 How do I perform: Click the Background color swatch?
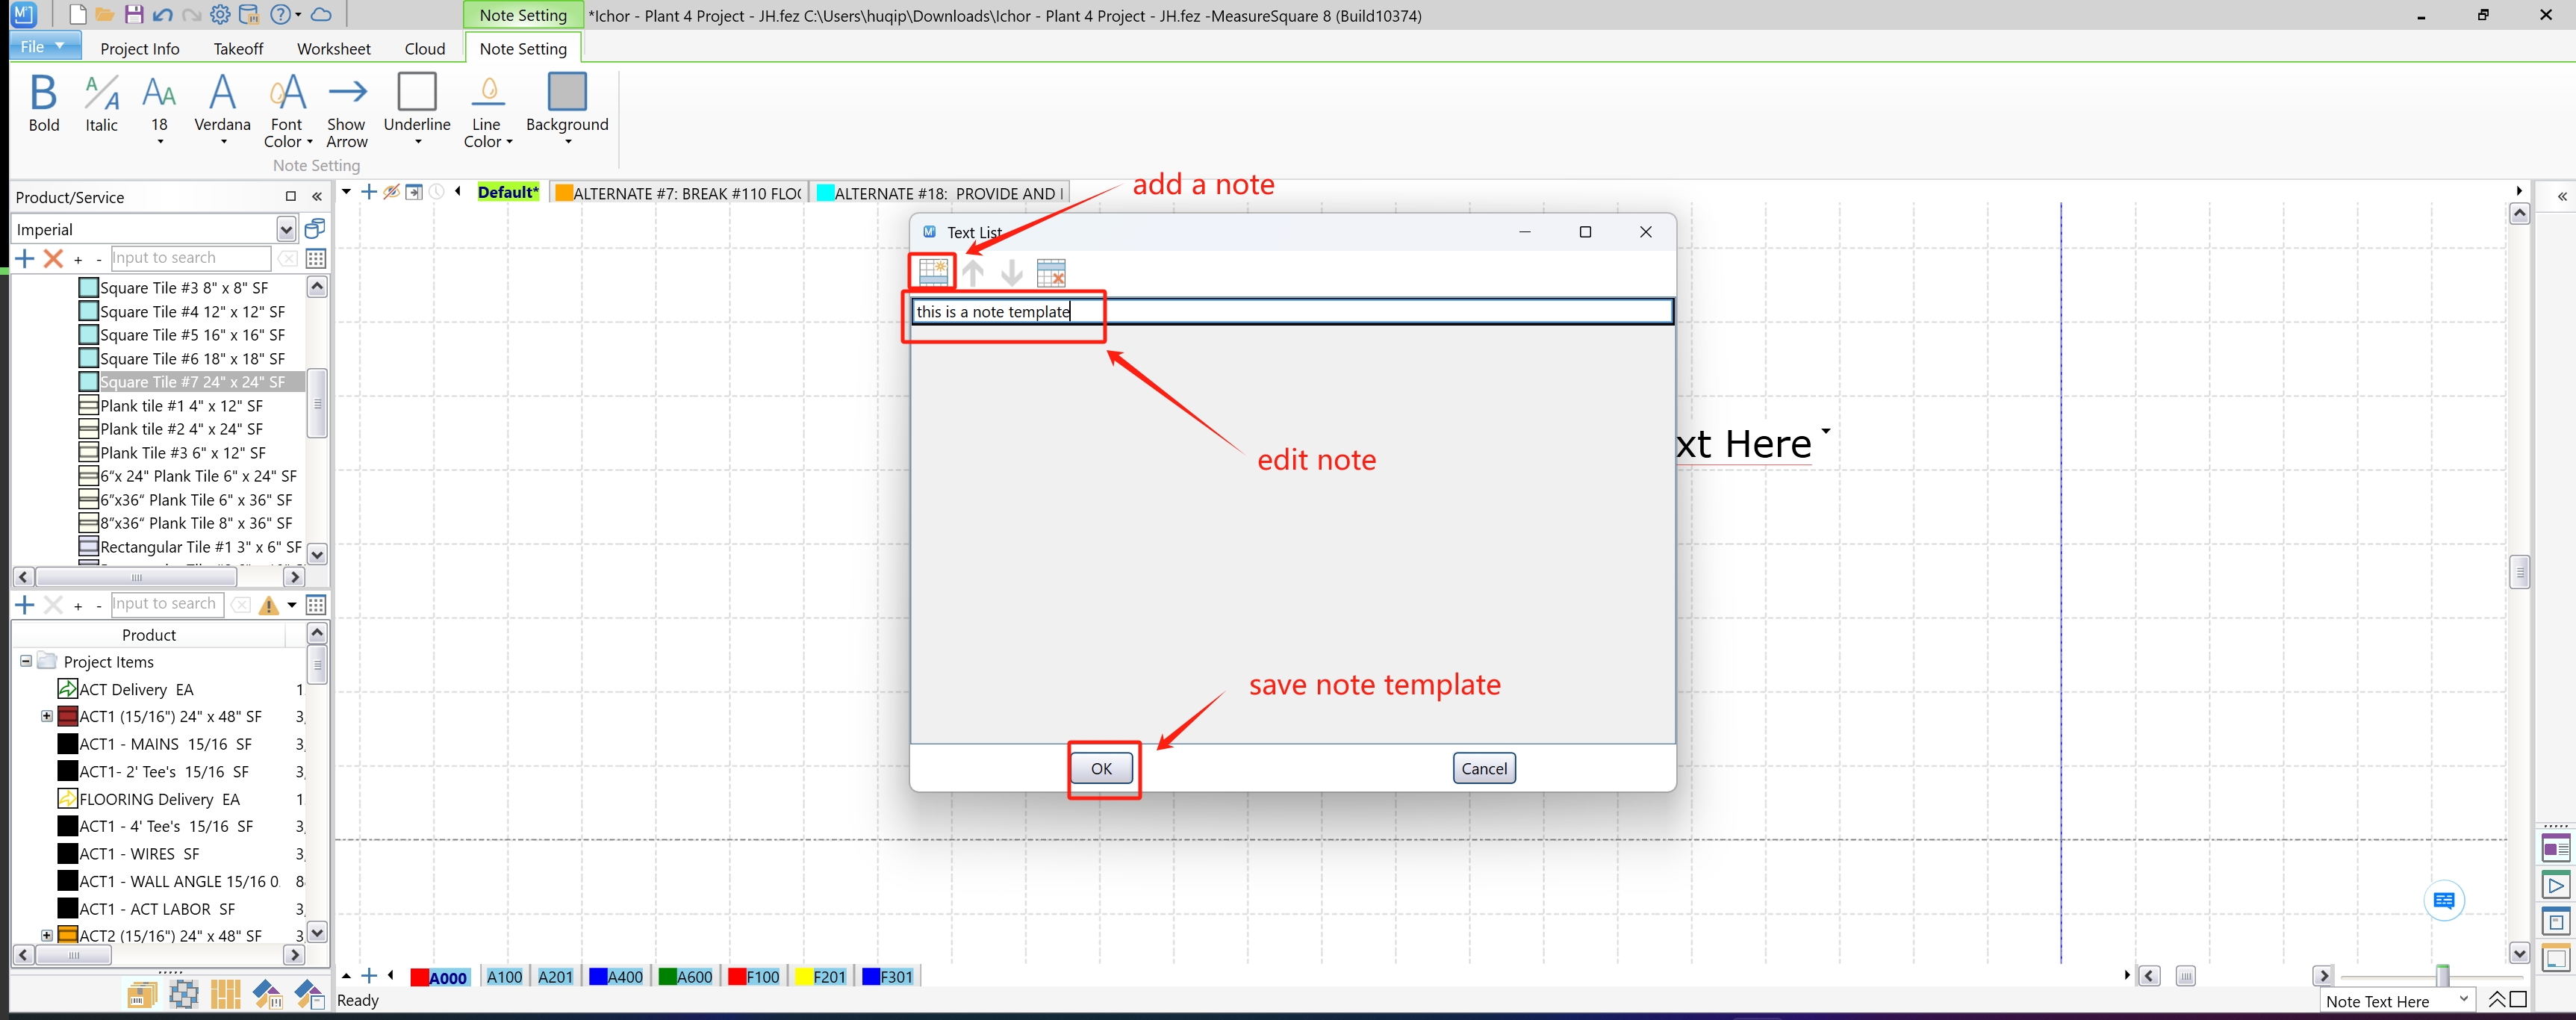point(566,92)
